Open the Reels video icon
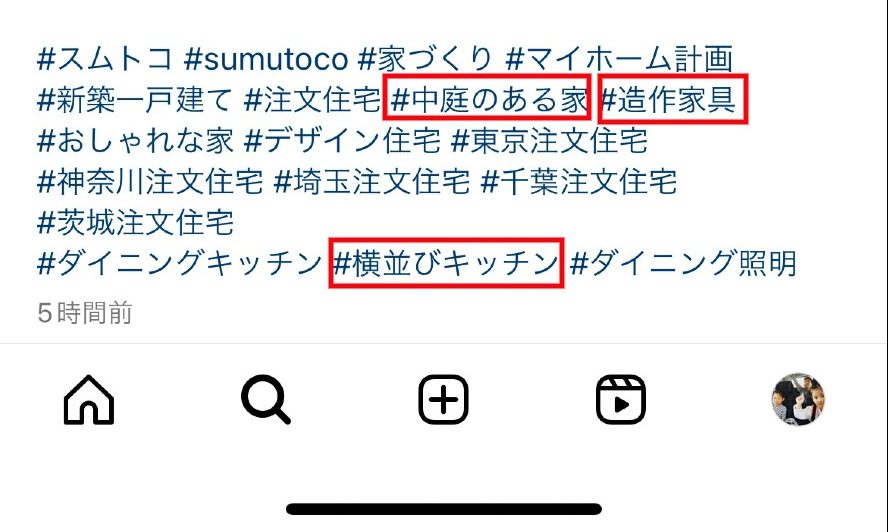 (x=621, y=399)
